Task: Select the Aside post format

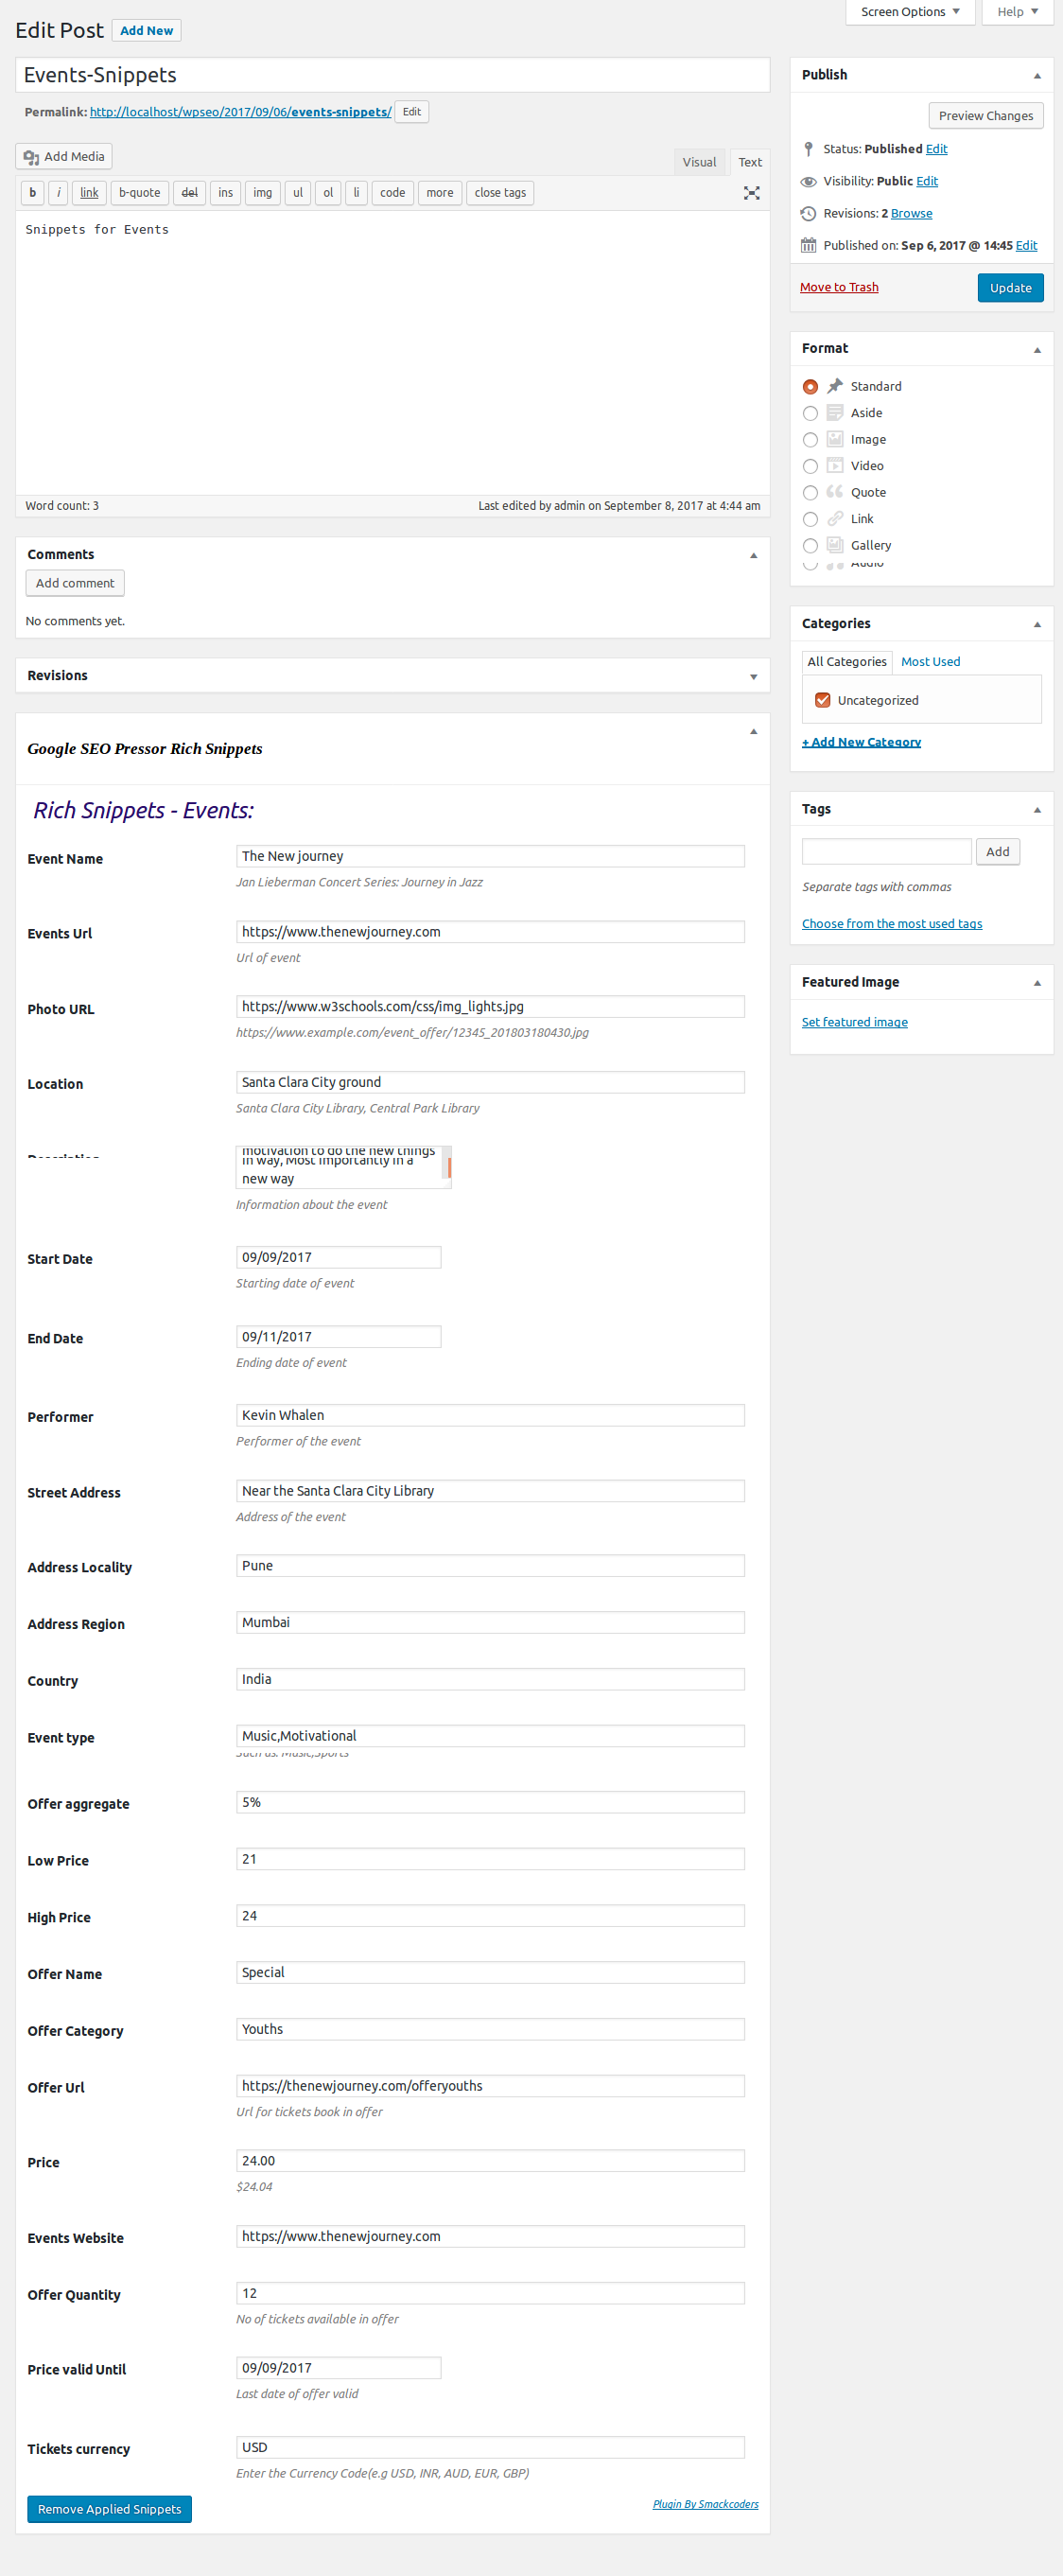Action: [x=810, y=413]
